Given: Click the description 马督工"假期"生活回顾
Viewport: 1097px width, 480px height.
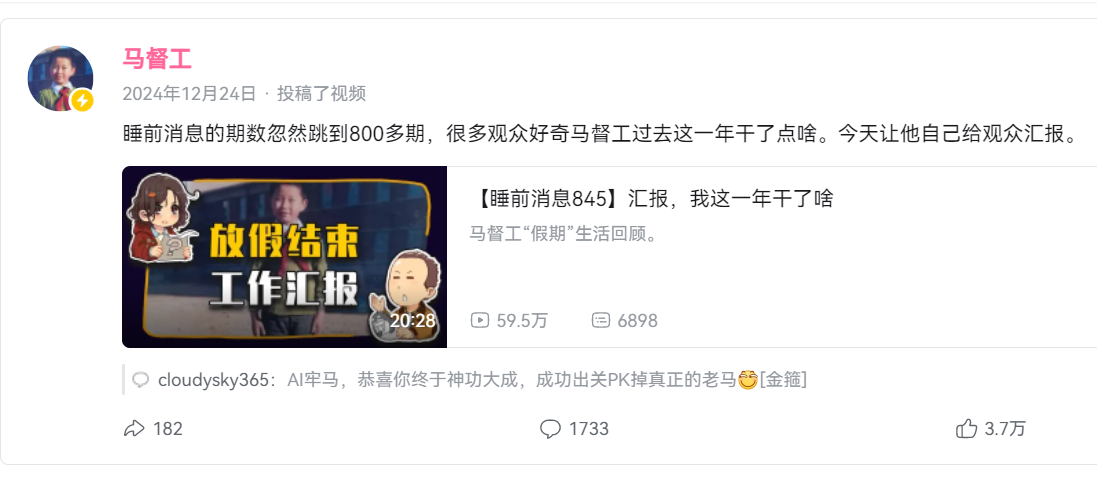Looking at the screenshot, I should coord(562,234).
